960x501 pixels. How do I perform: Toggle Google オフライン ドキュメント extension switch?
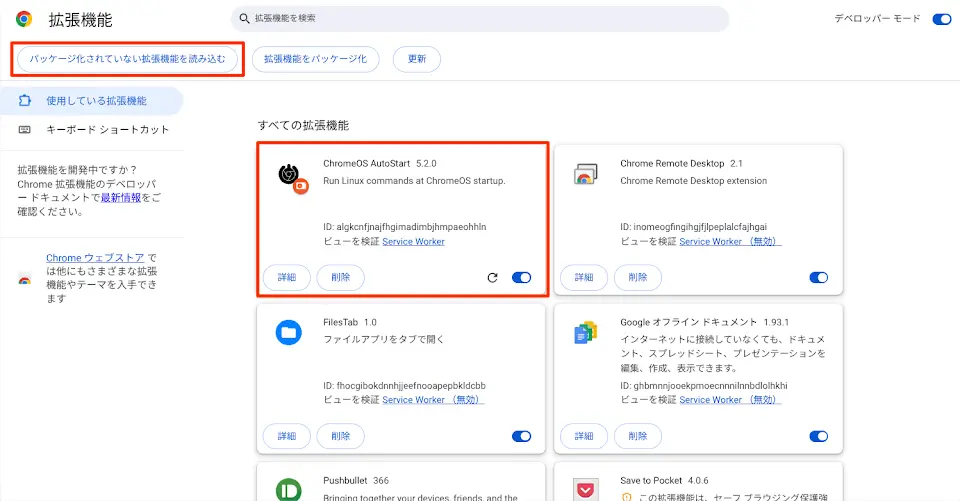coord(819,436)
